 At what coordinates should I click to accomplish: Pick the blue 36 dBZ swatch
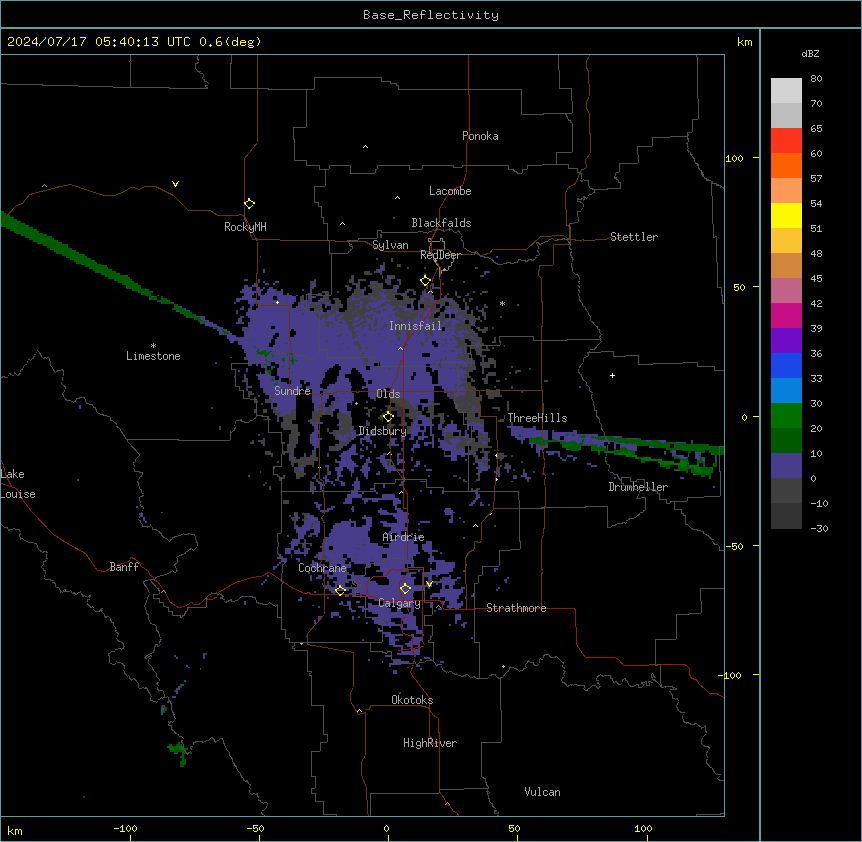point(786,365)
